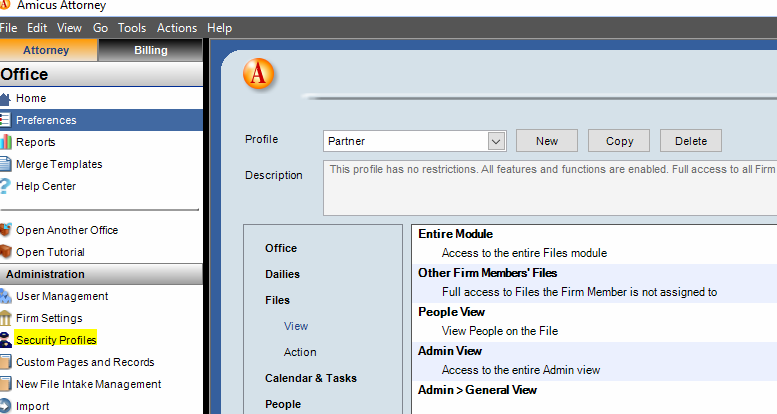Select highlighted Security Profiles label
This screenshot has height=414, width=777.
click(x=56, y=340)
